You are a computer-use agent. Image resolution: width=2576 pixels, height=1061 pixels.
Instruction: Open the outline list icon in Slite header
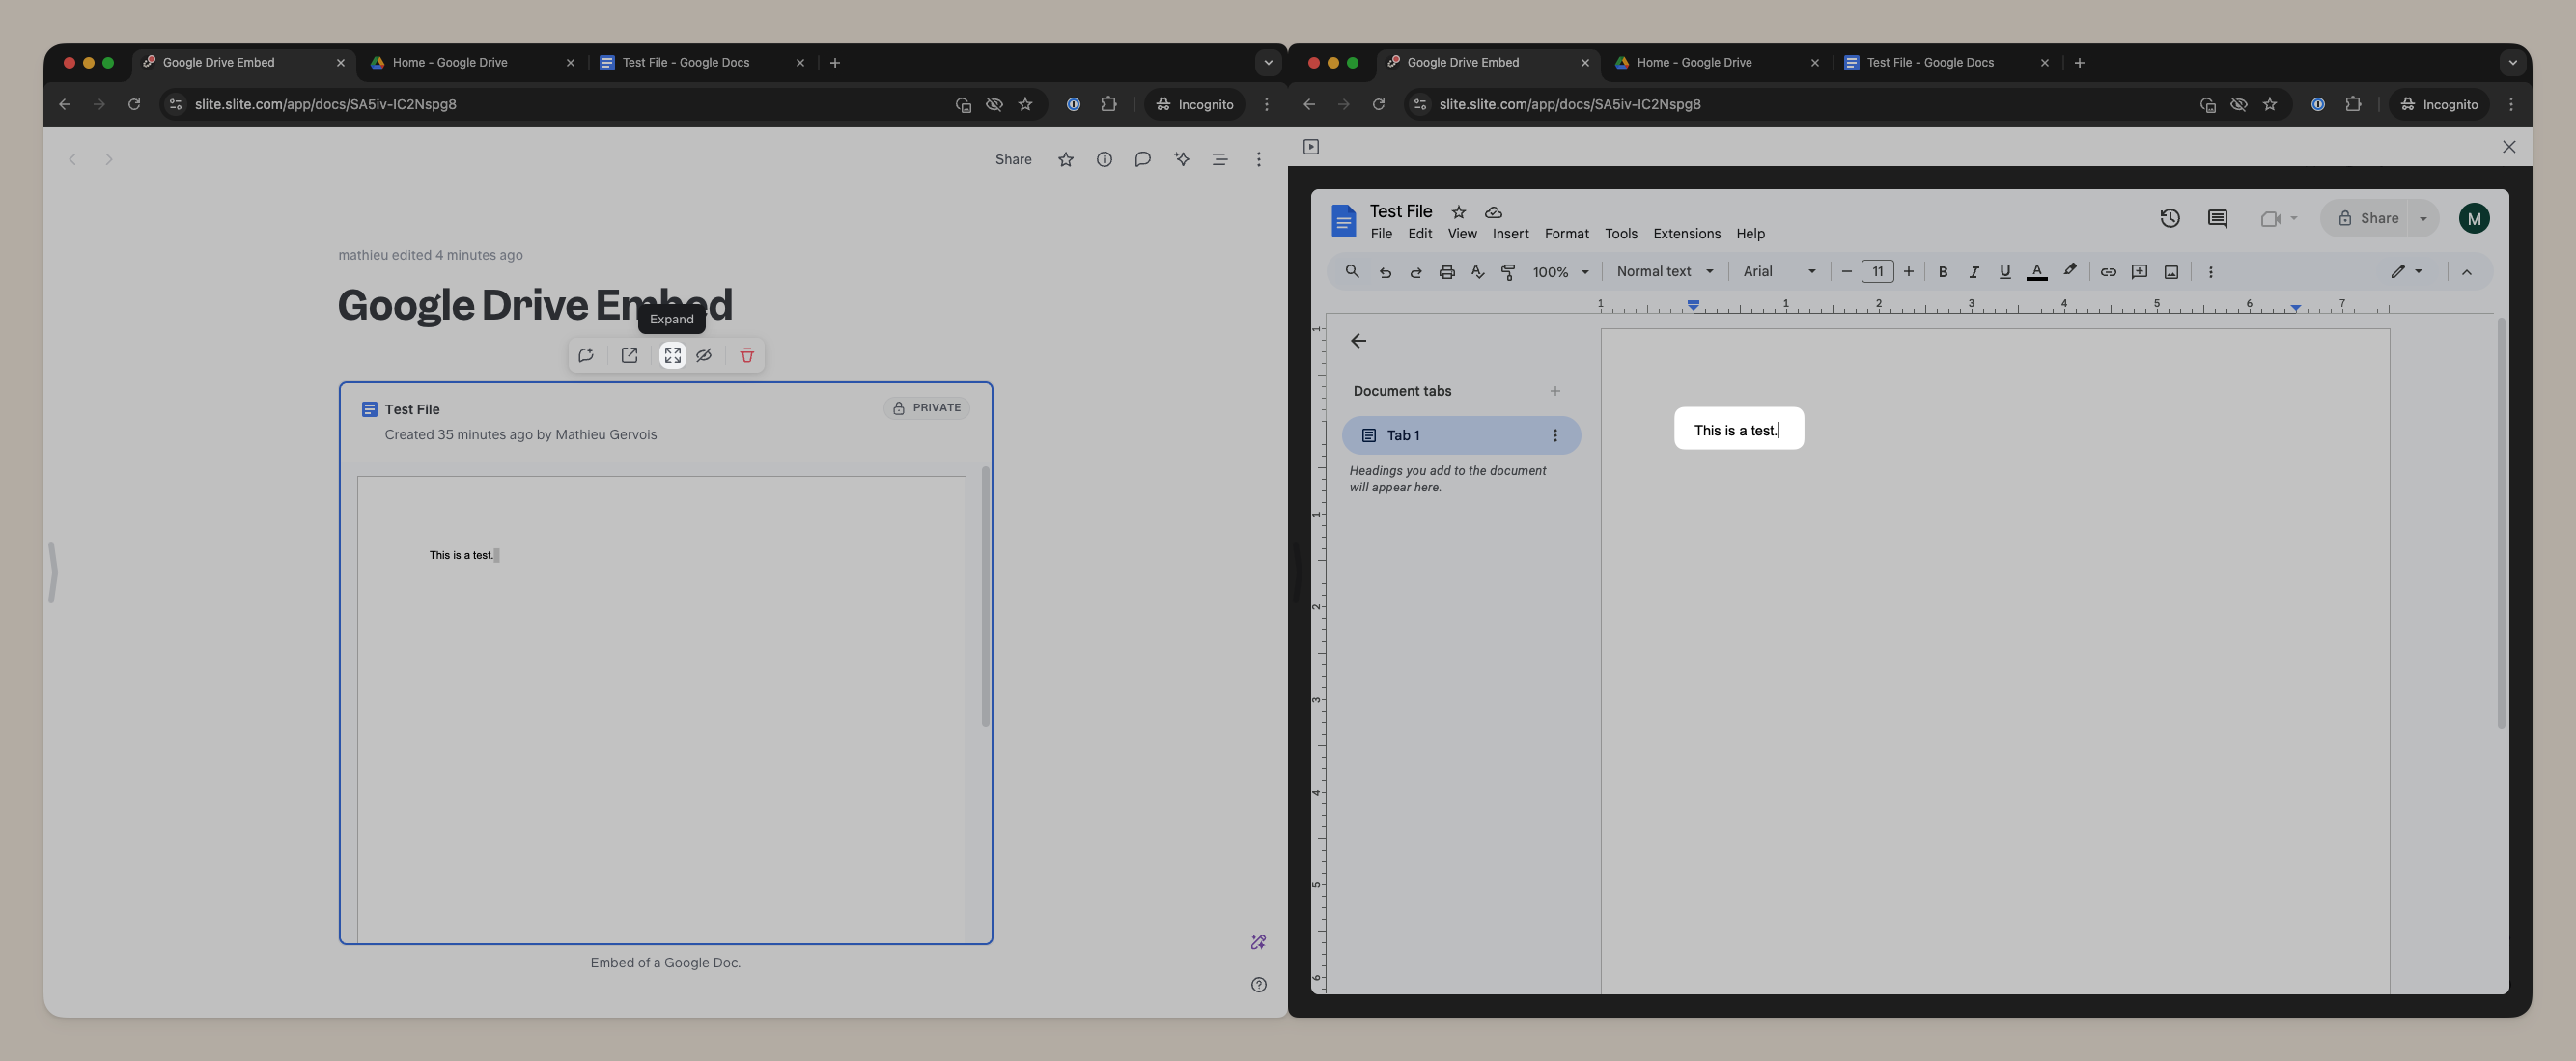[1220, 159]
